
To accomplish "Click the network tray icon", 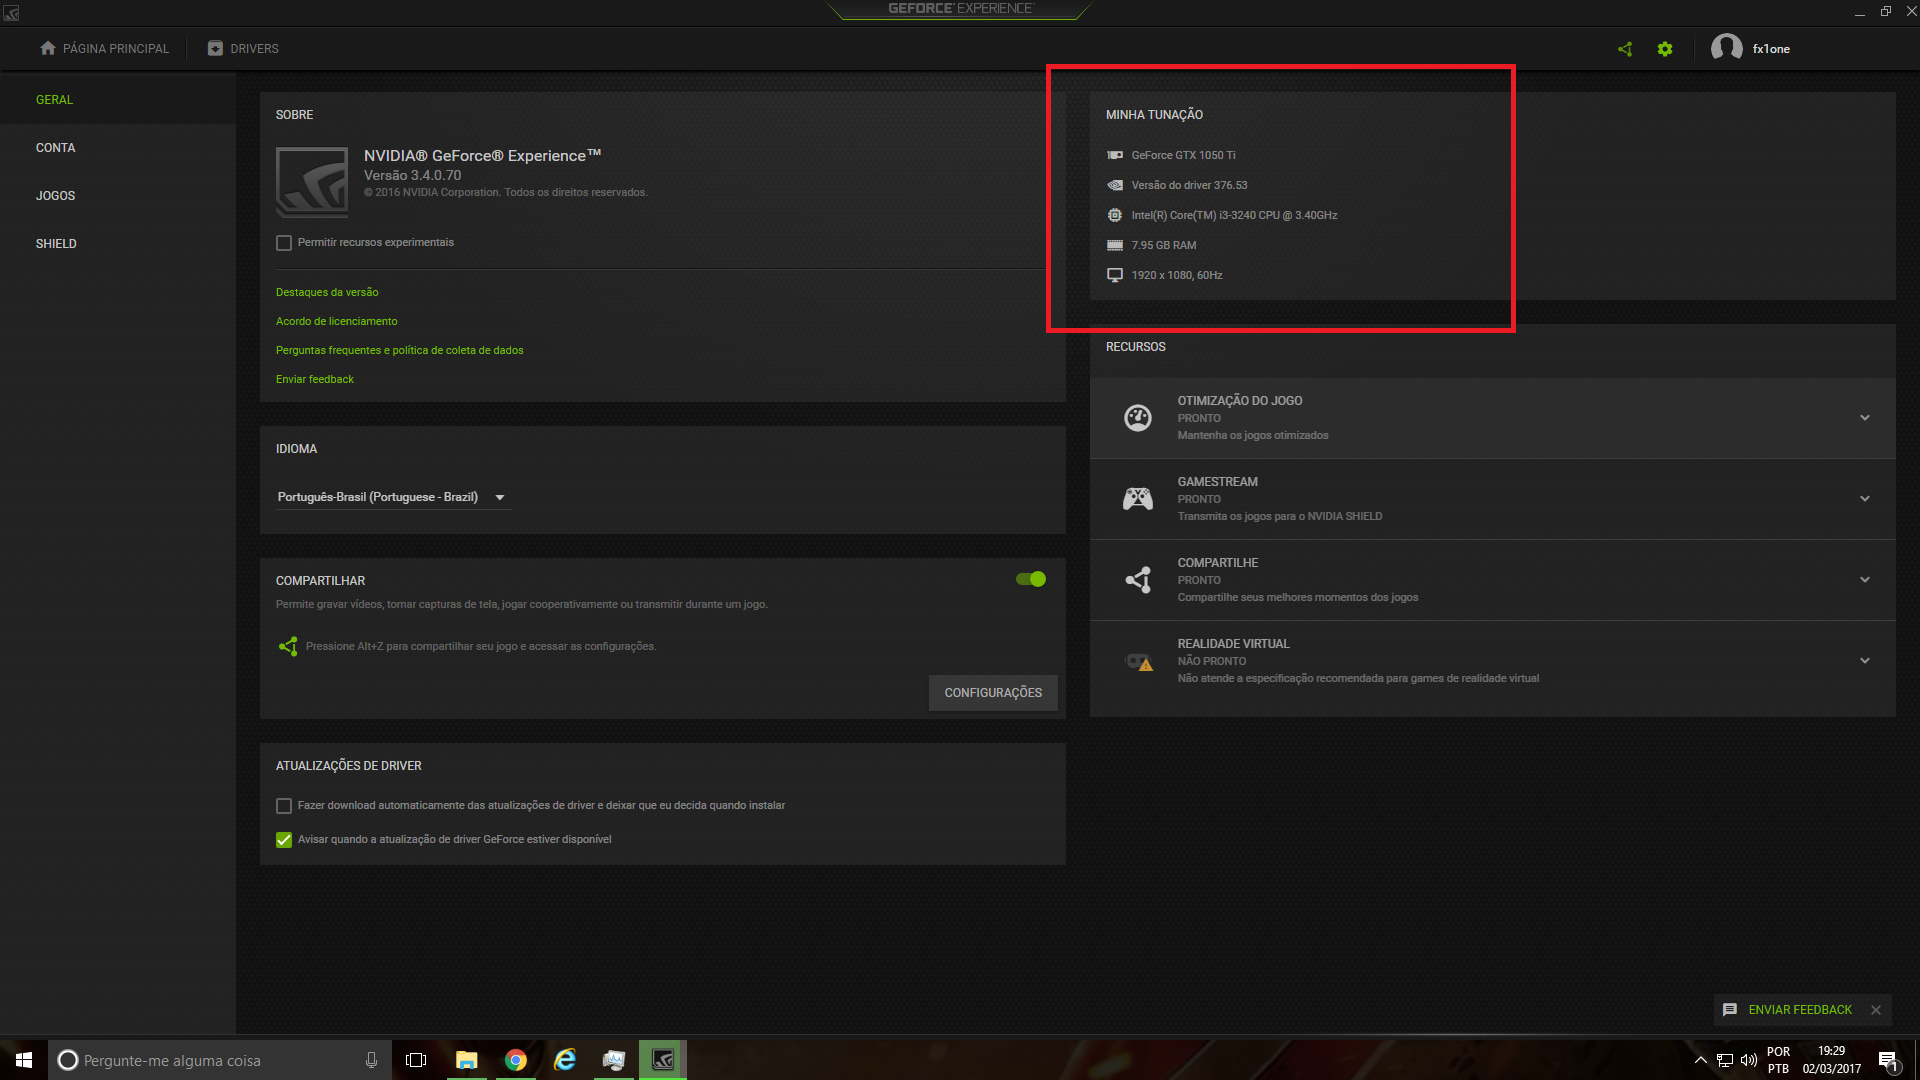I will click(x=1725, y=1060).
